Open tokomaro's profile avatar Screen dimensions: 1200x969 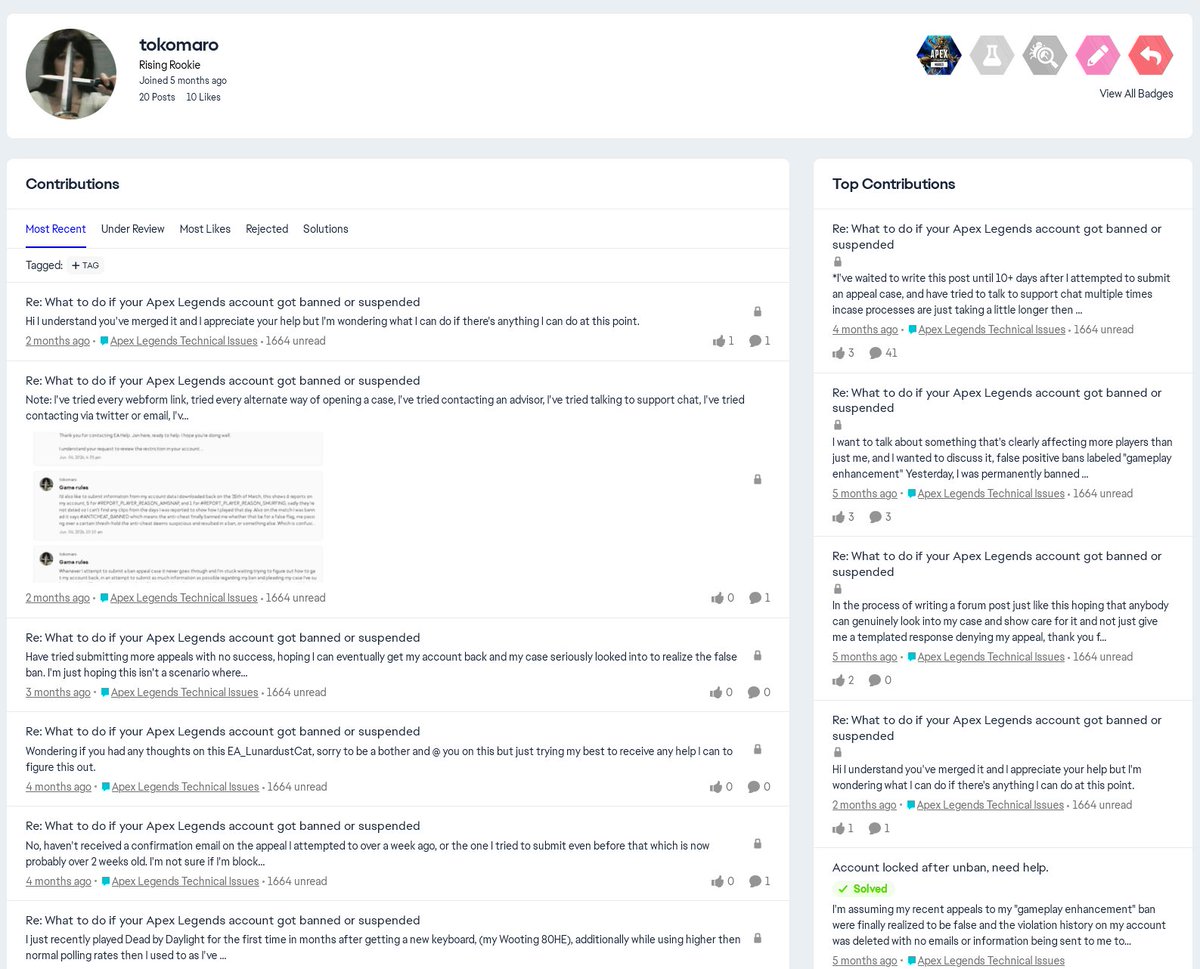(x=71, y=75)
